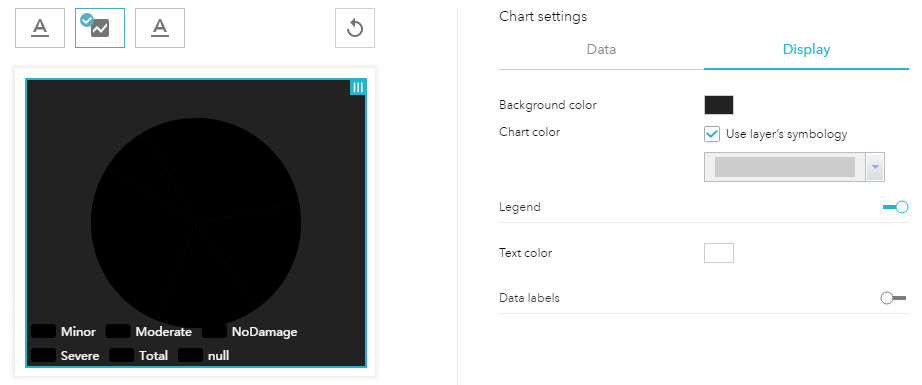
Task: Click the reset layout arrow icon
Action: (355, 28)
